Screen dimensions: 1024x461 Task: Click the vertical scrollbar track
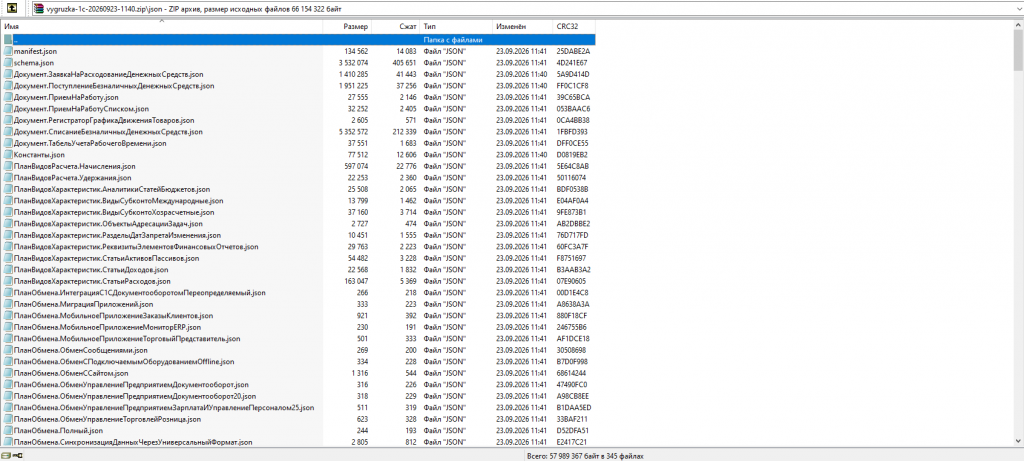point(1018,261)
